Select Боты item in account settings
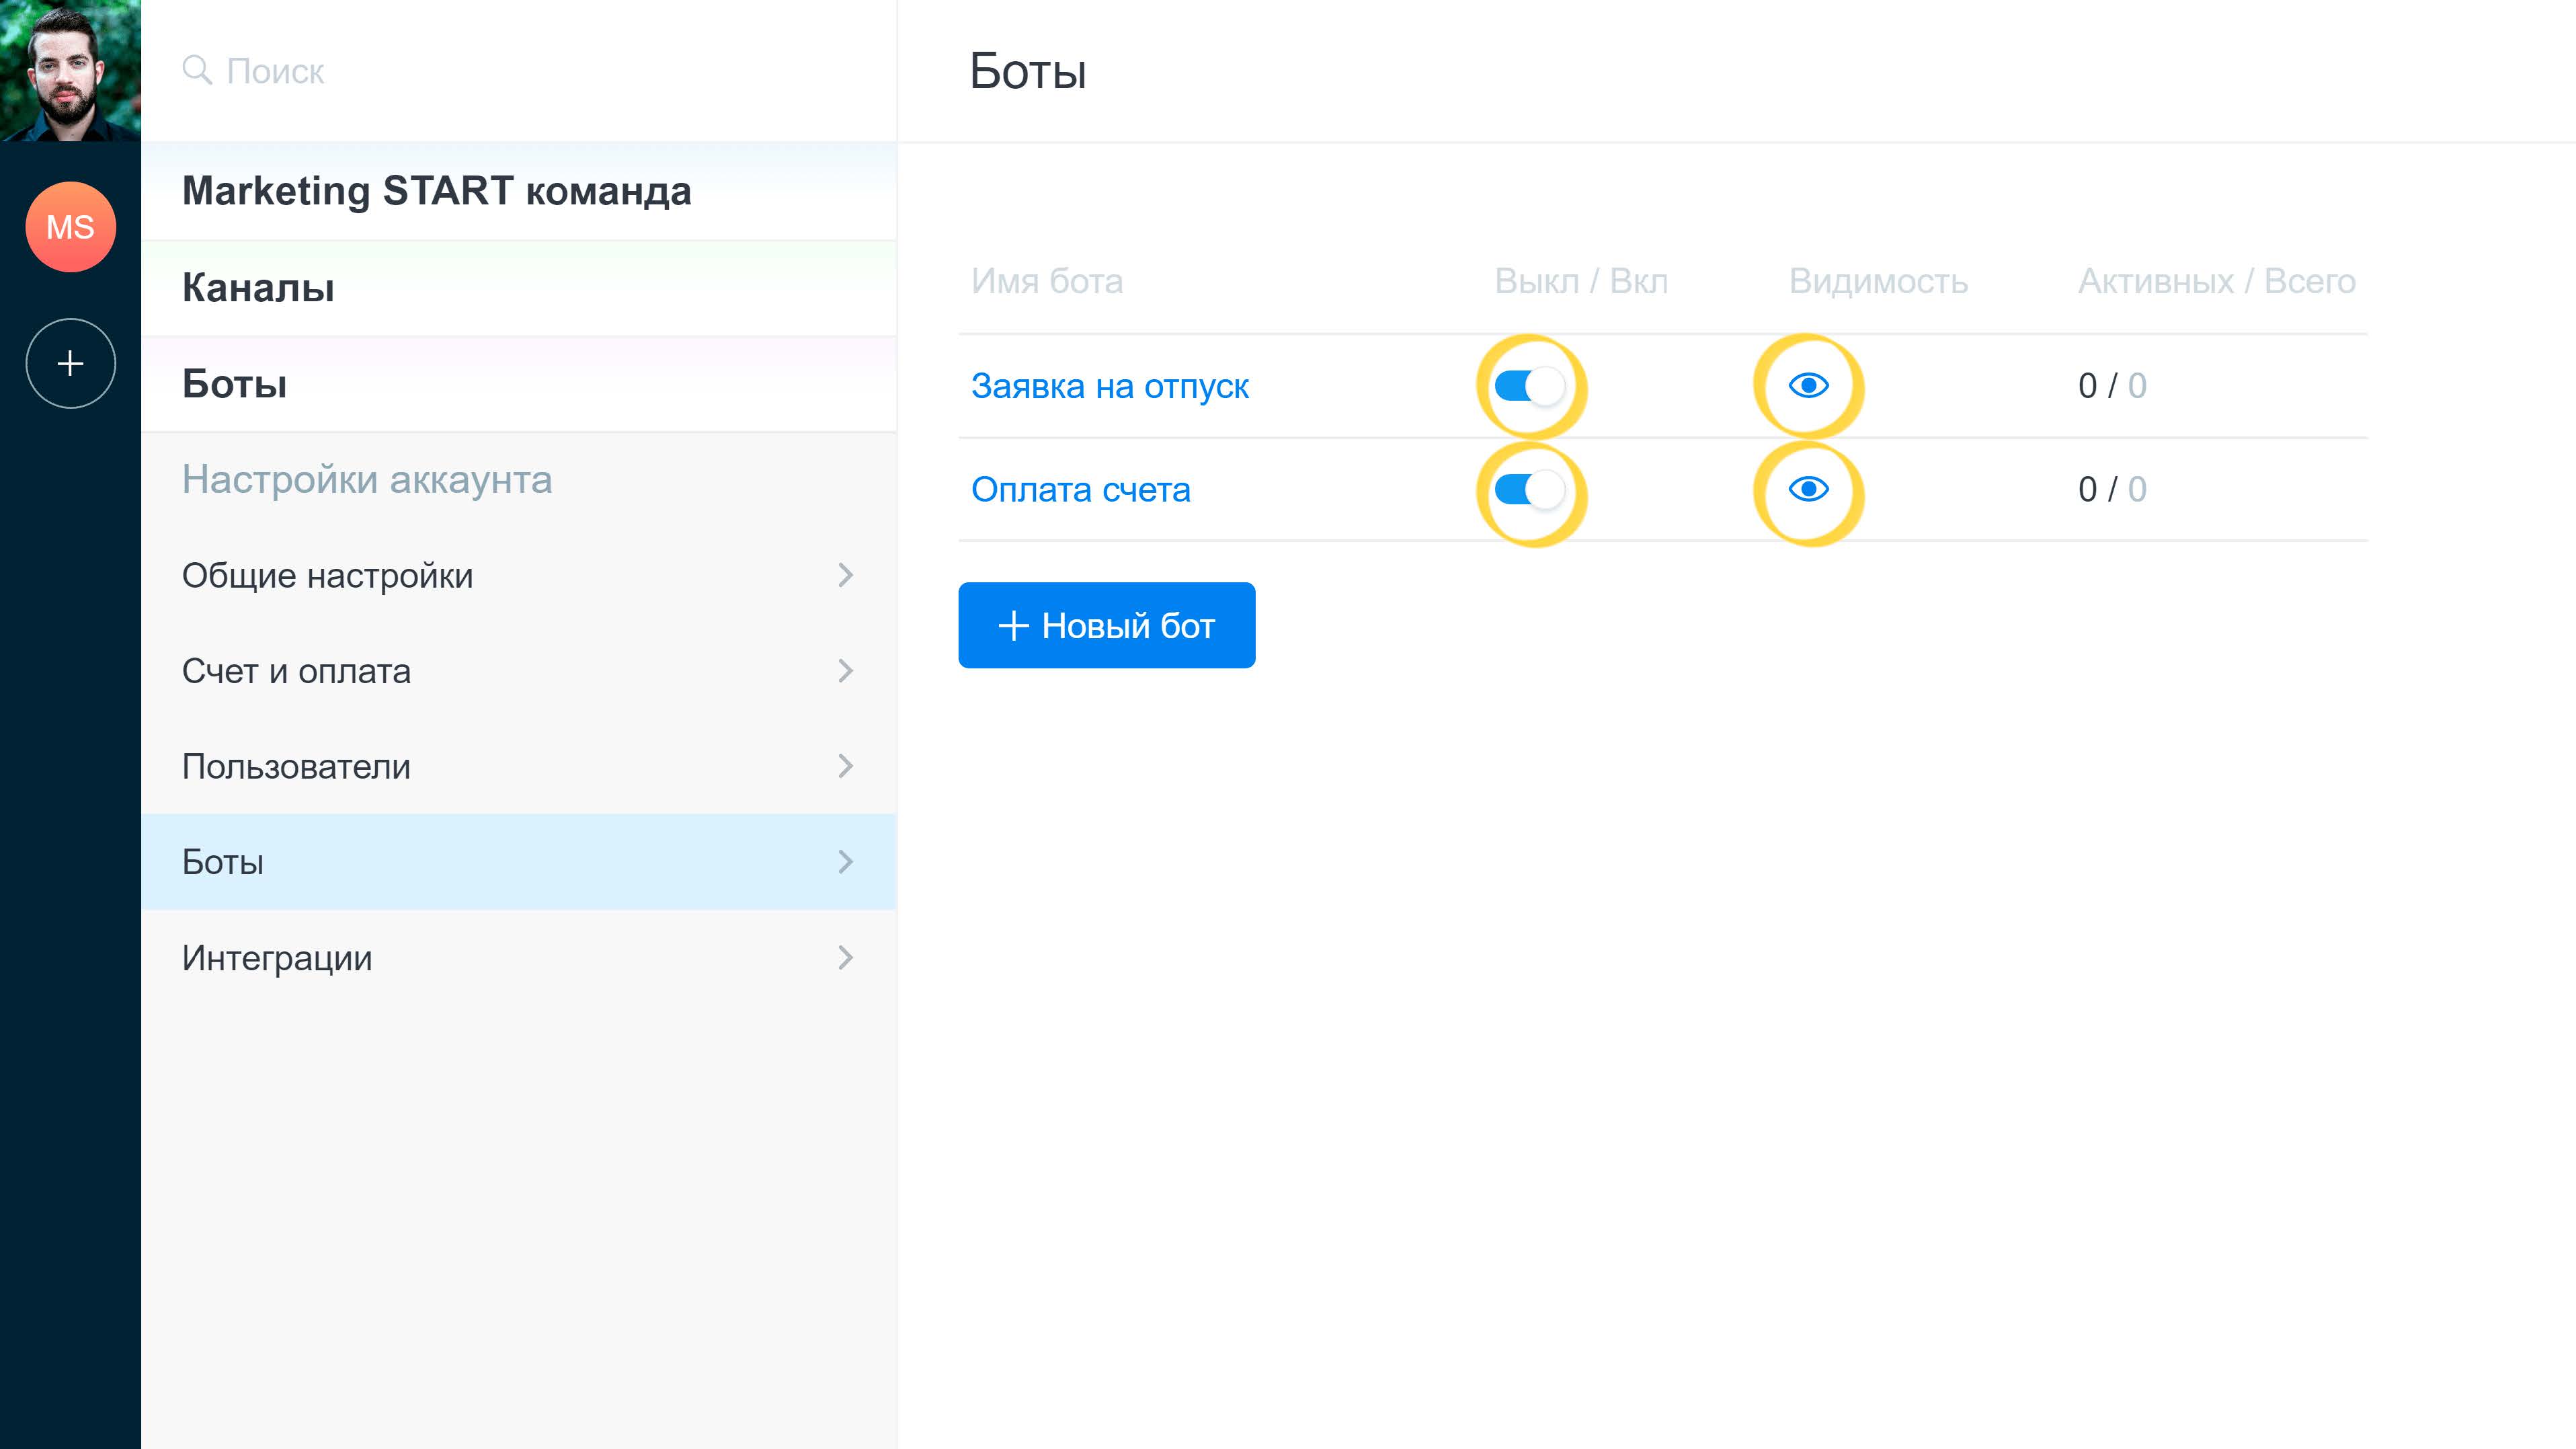 point(223,862)
